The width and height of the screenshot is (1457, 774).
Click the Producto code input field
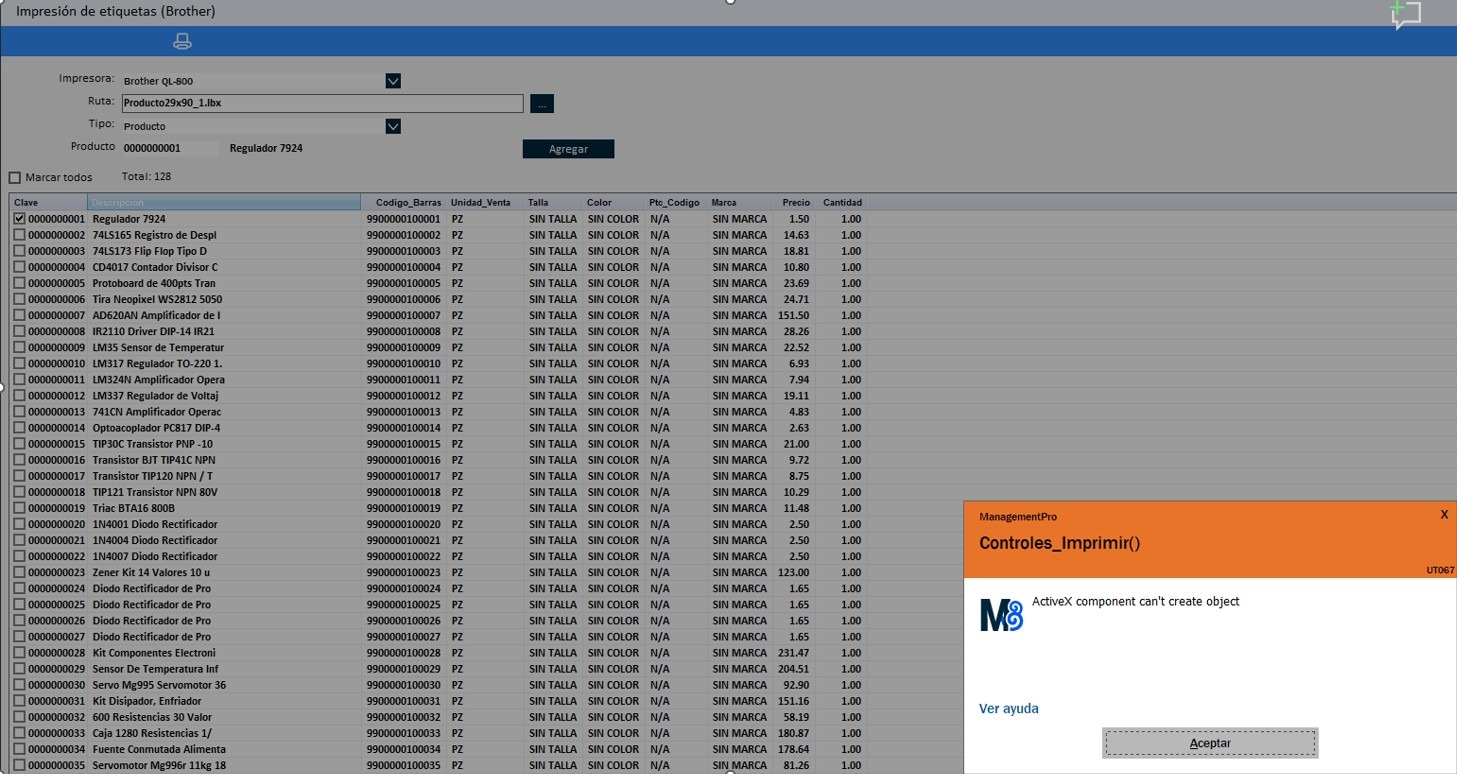[169, 148]
